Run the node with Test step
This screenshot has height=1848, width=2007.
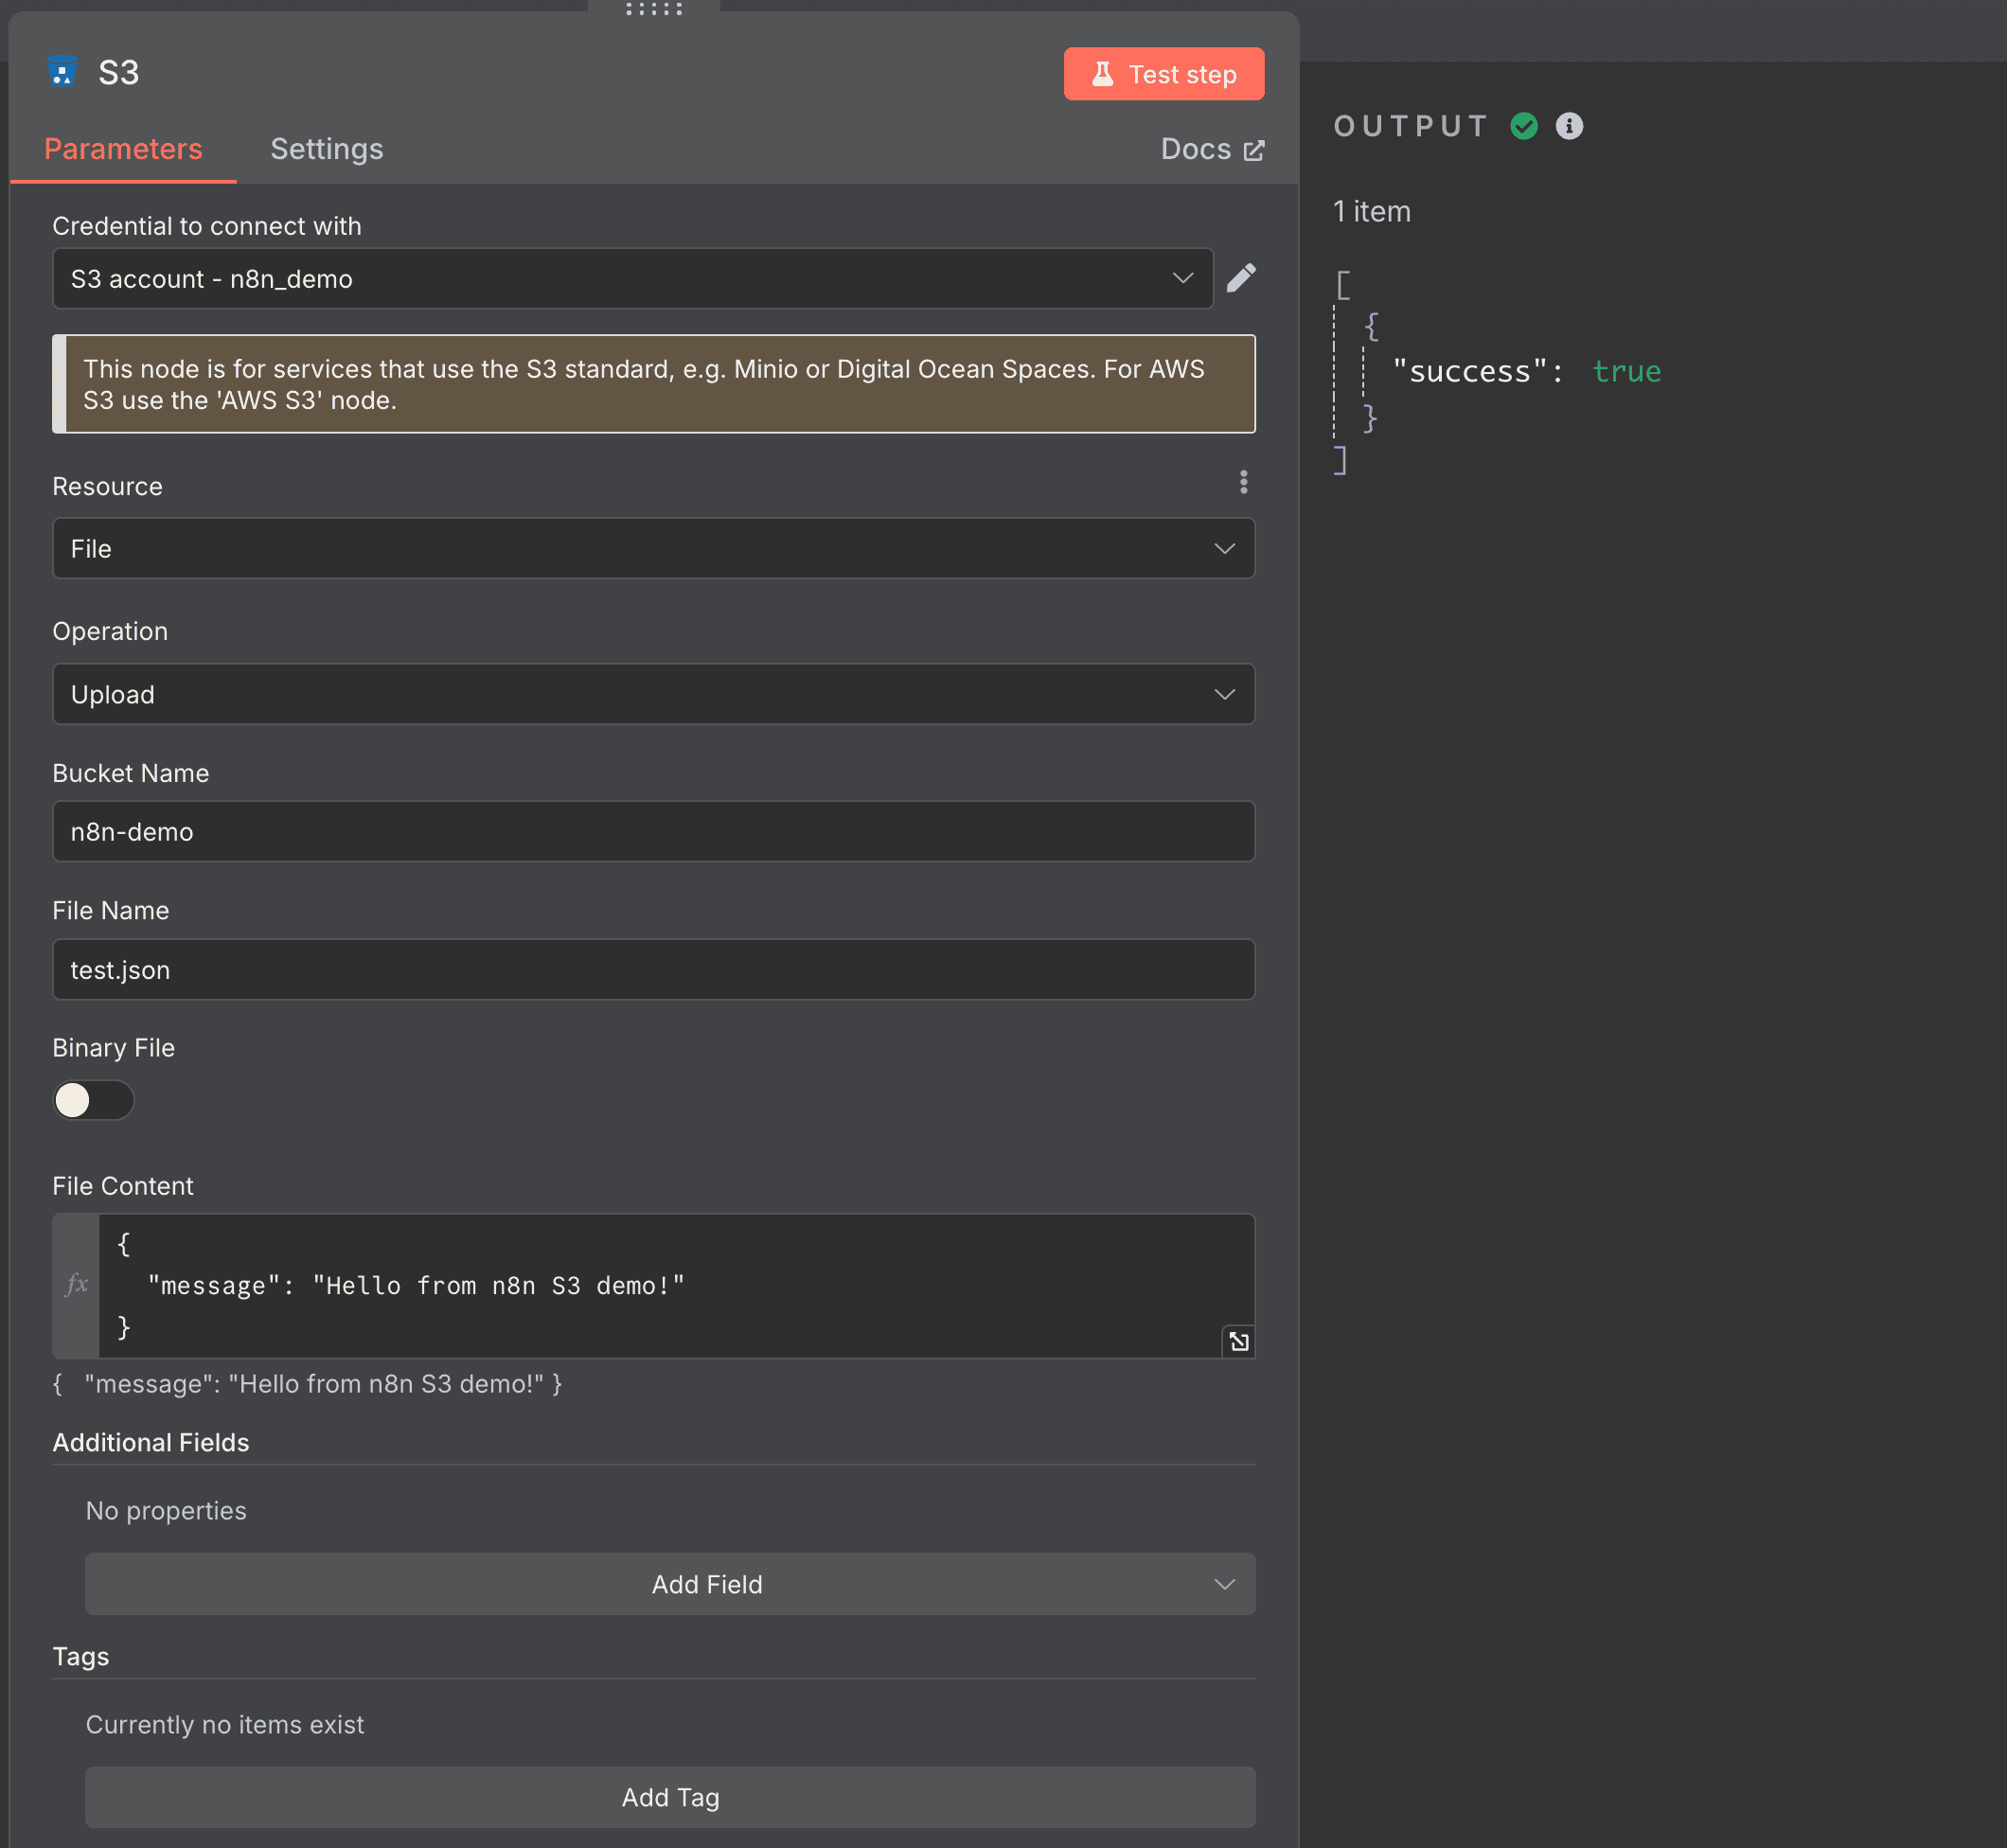click(x=1163, y=73)
